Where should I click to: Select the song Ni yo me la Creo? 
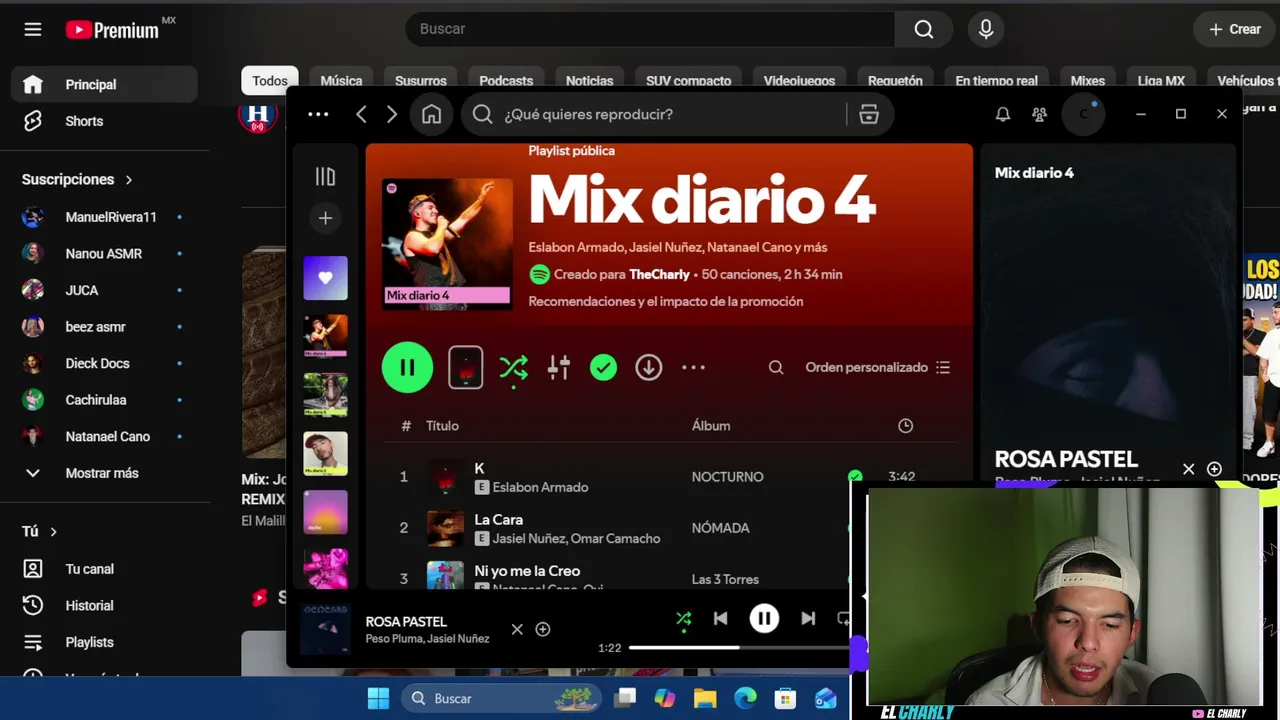pos(527,571)
